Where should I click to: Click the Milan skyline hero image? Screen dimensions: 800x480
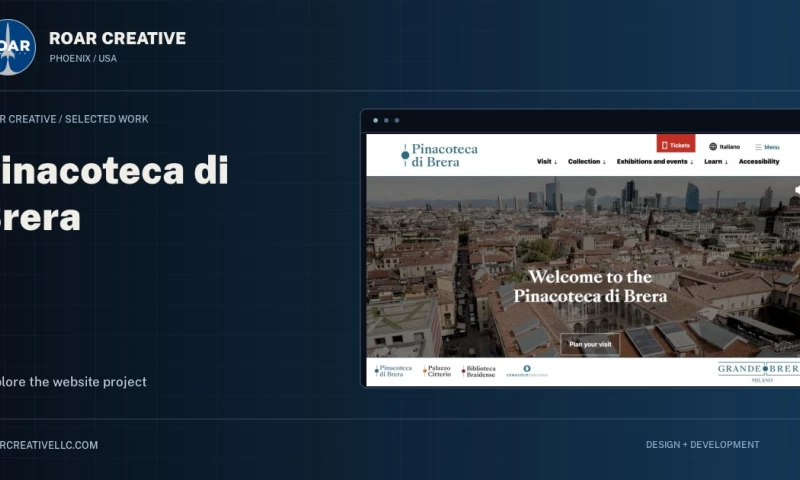pos(583,267)
